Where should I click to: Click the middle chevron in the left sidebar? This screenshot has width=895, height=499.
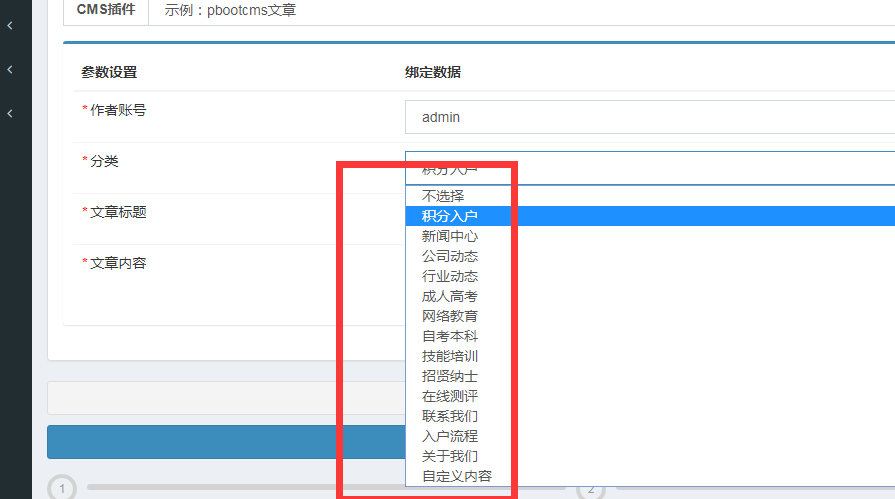10,69
